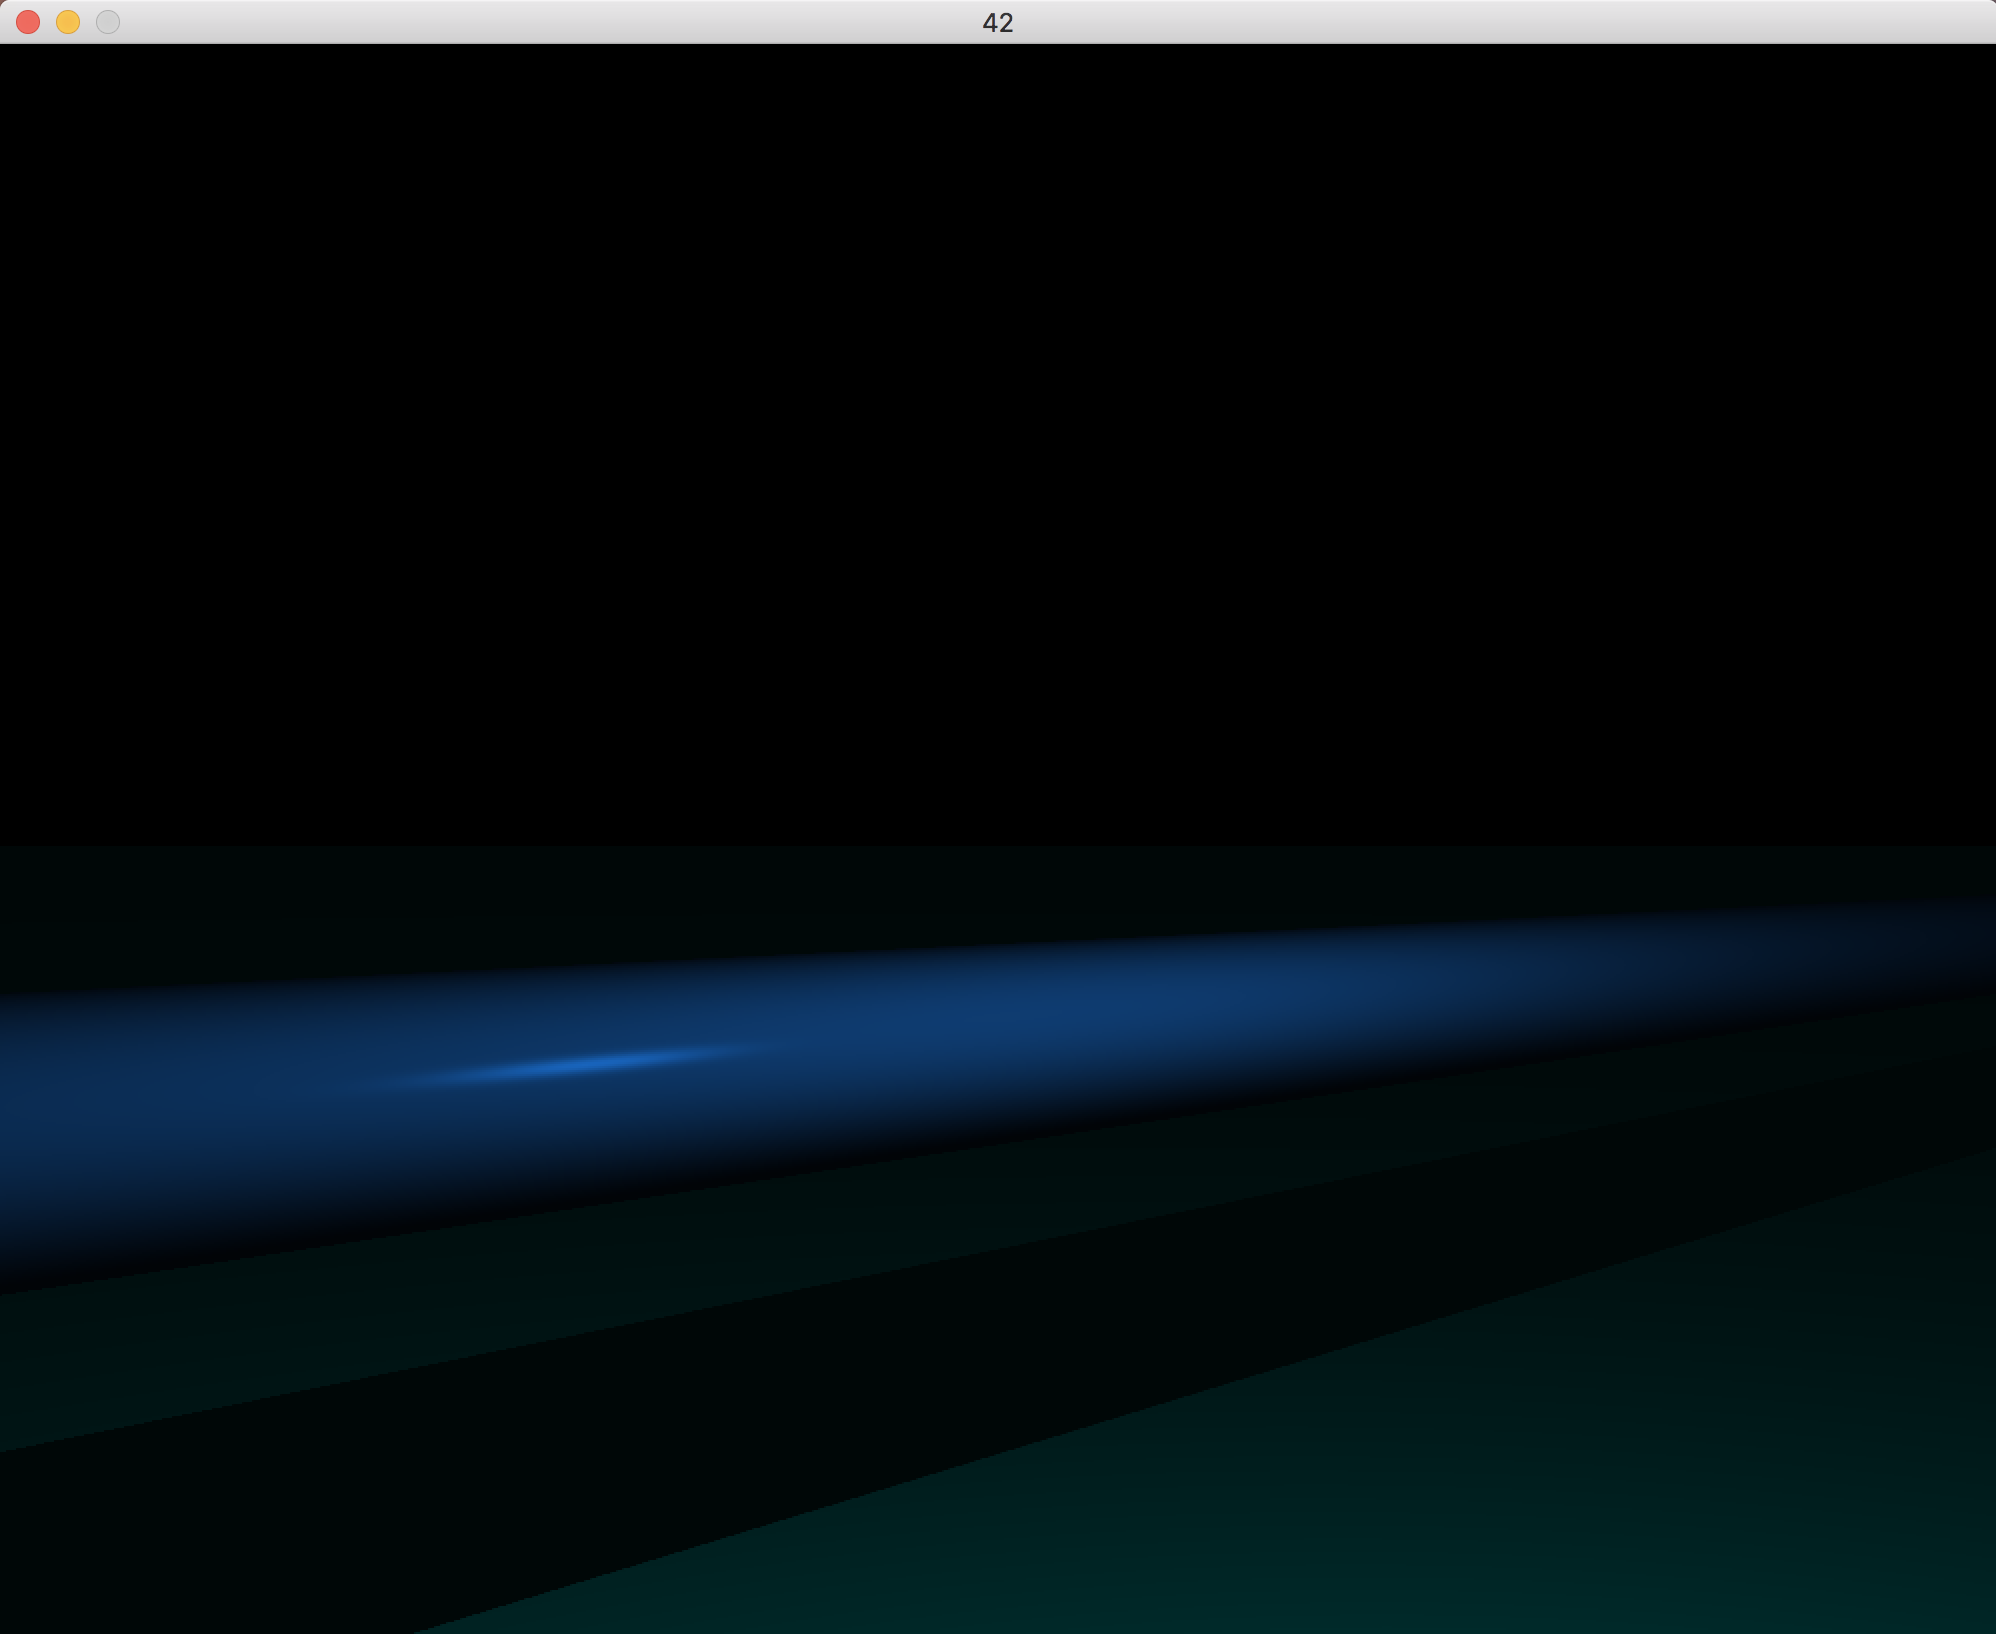The width and height of the screenshot is (1996, 1634).
Task: Click the empty title bar right of "42"
Action: [1500, 22]
